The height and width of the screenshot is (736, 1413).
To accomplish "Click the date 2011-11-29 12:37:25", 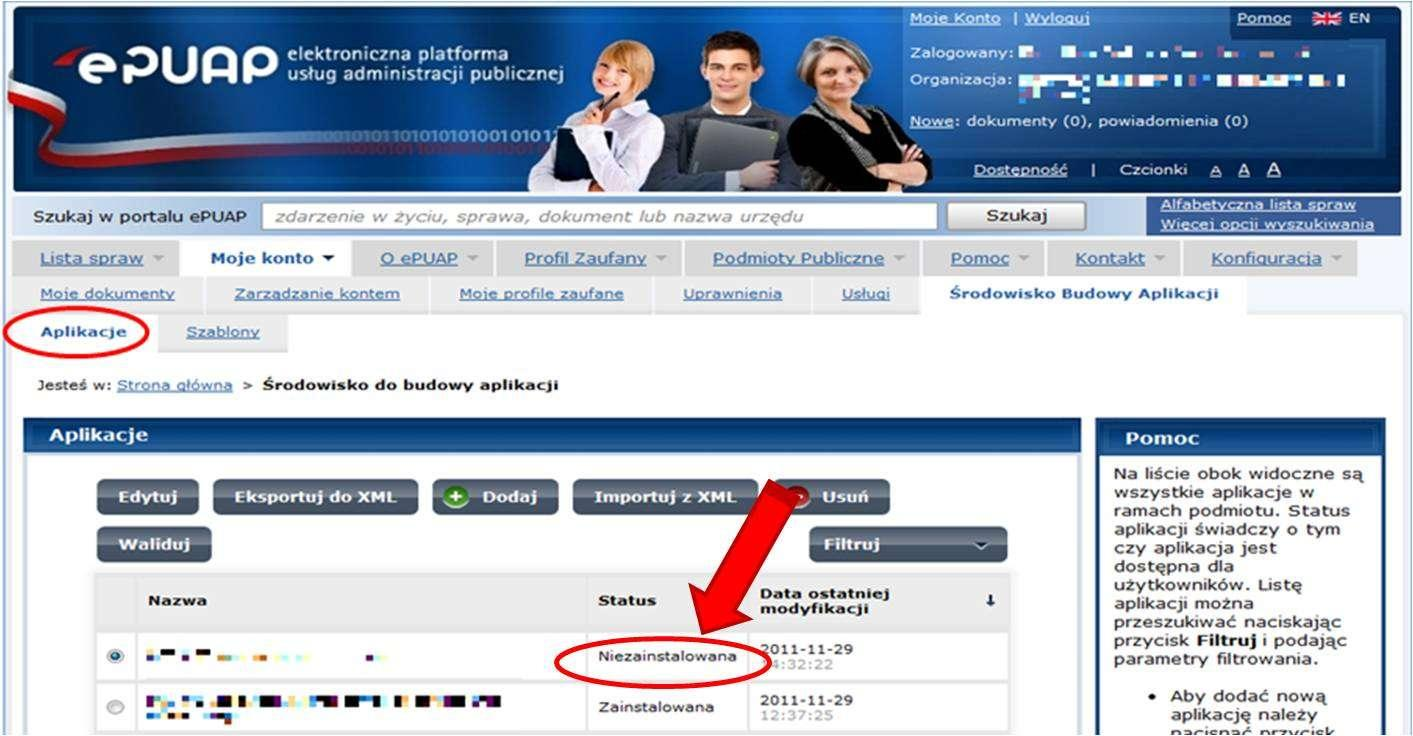I will tap(806, 707).
